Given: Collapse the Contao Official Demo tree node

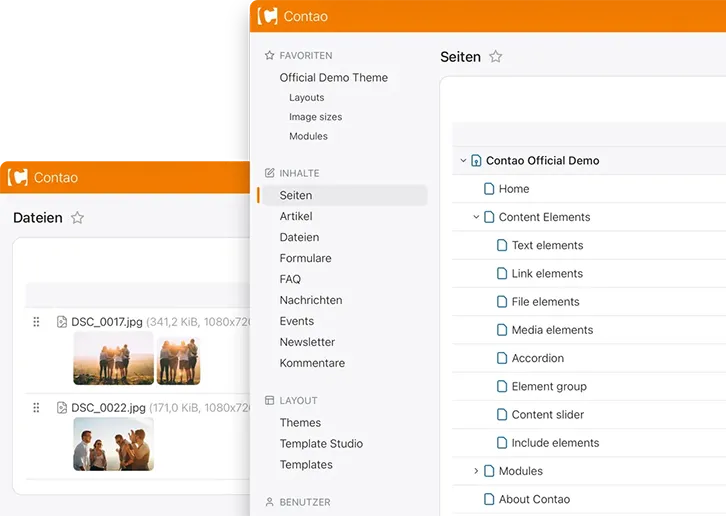Looking at the screenshot, I should coord(463,161).
